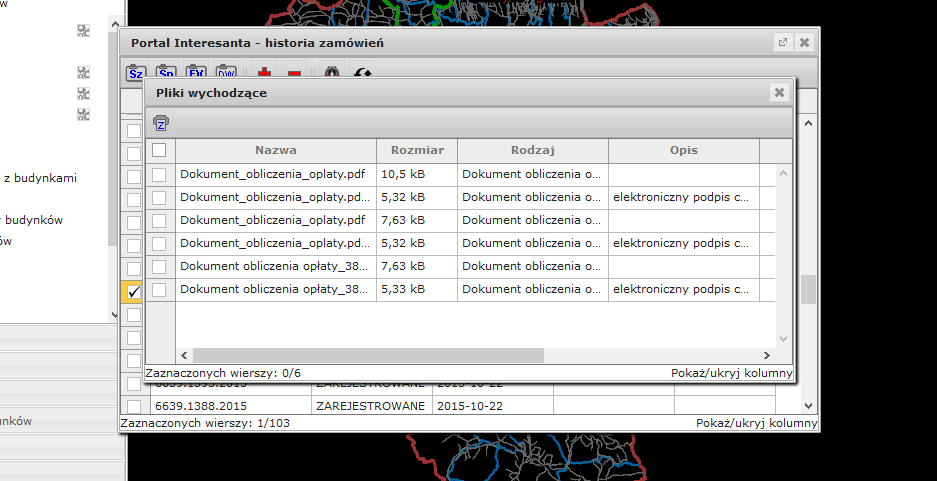Select the elektroniczny podpis description in 5,33 kB row
This screenshot has height=481, width=937.
tap(684, 290)
